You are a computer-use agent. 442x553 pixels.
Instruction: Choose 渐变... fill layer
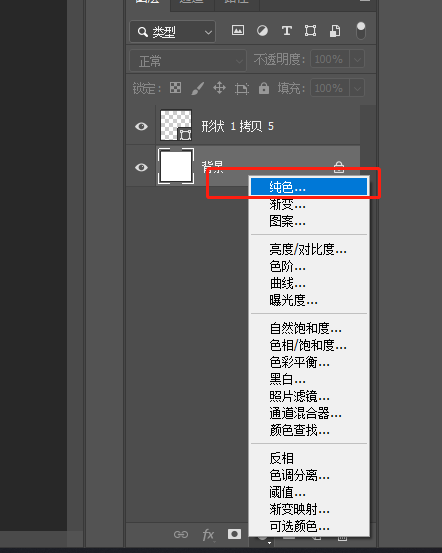(309, 204)
